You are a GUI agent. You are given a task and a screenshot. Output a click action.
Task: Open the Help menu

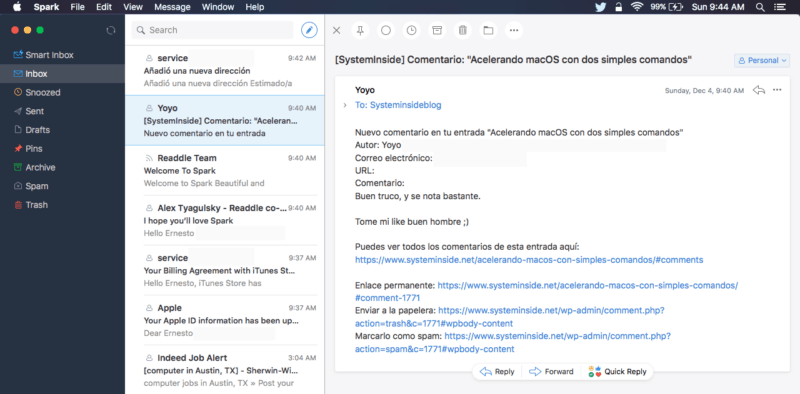[255, 7]
